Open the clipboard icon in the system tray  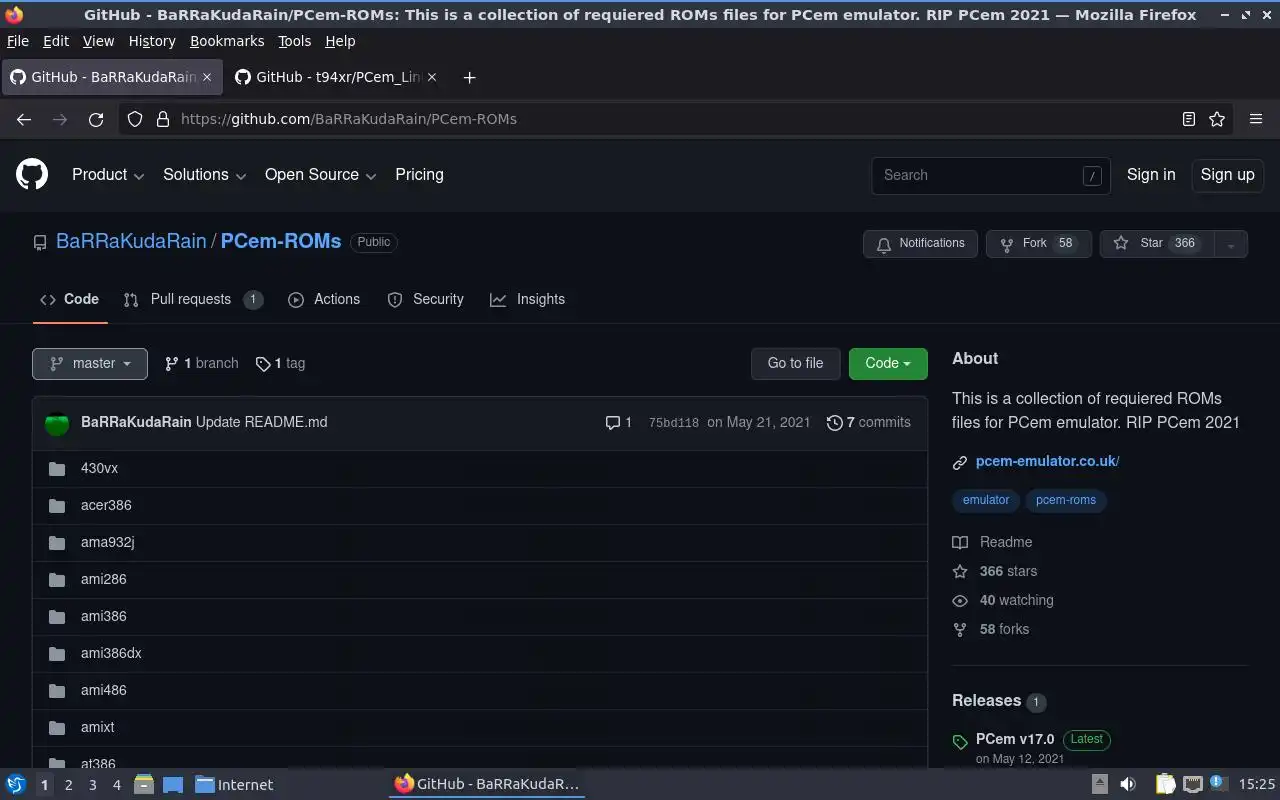1165,784
